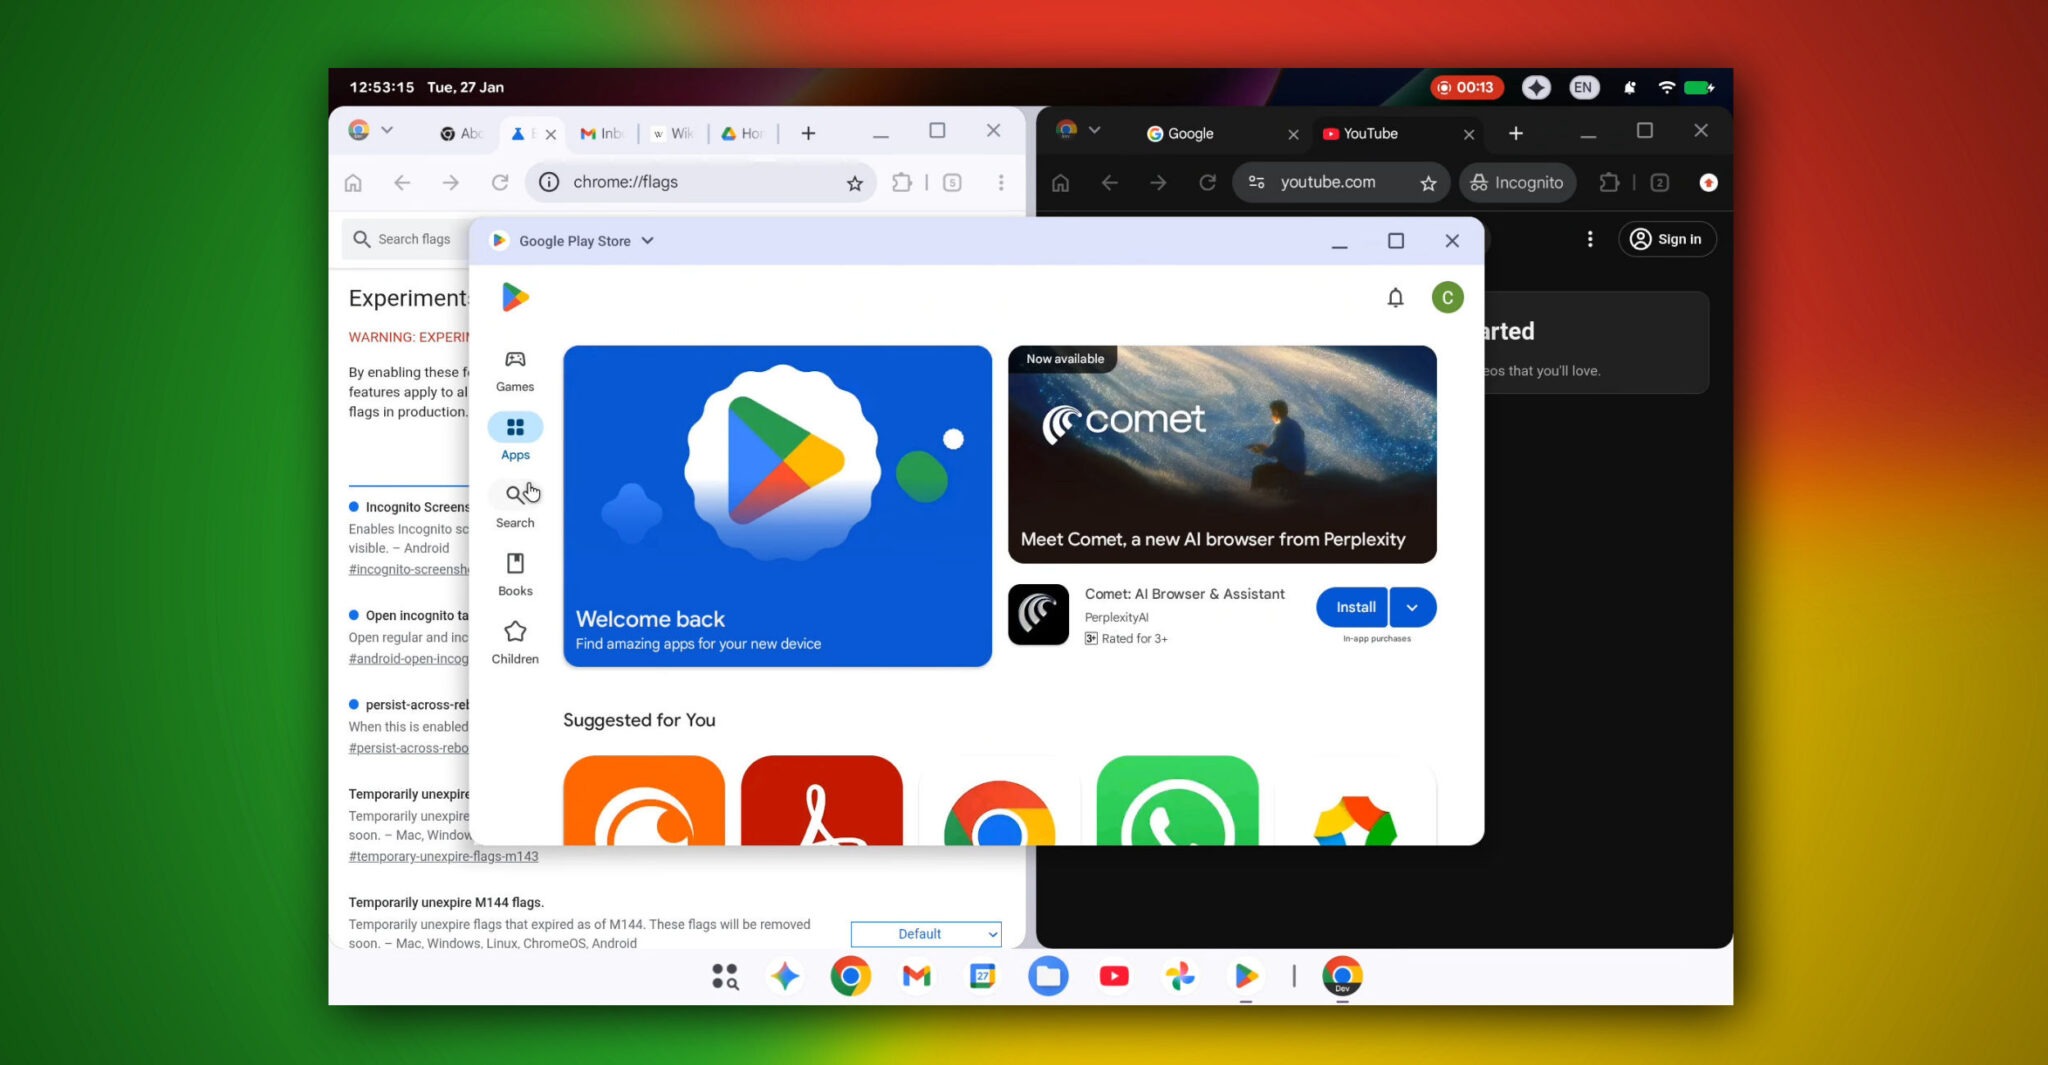This screenshot has height=1065, width=2048.
Task: Click the app launcher icon on shelf
Action: pos(725,976)
